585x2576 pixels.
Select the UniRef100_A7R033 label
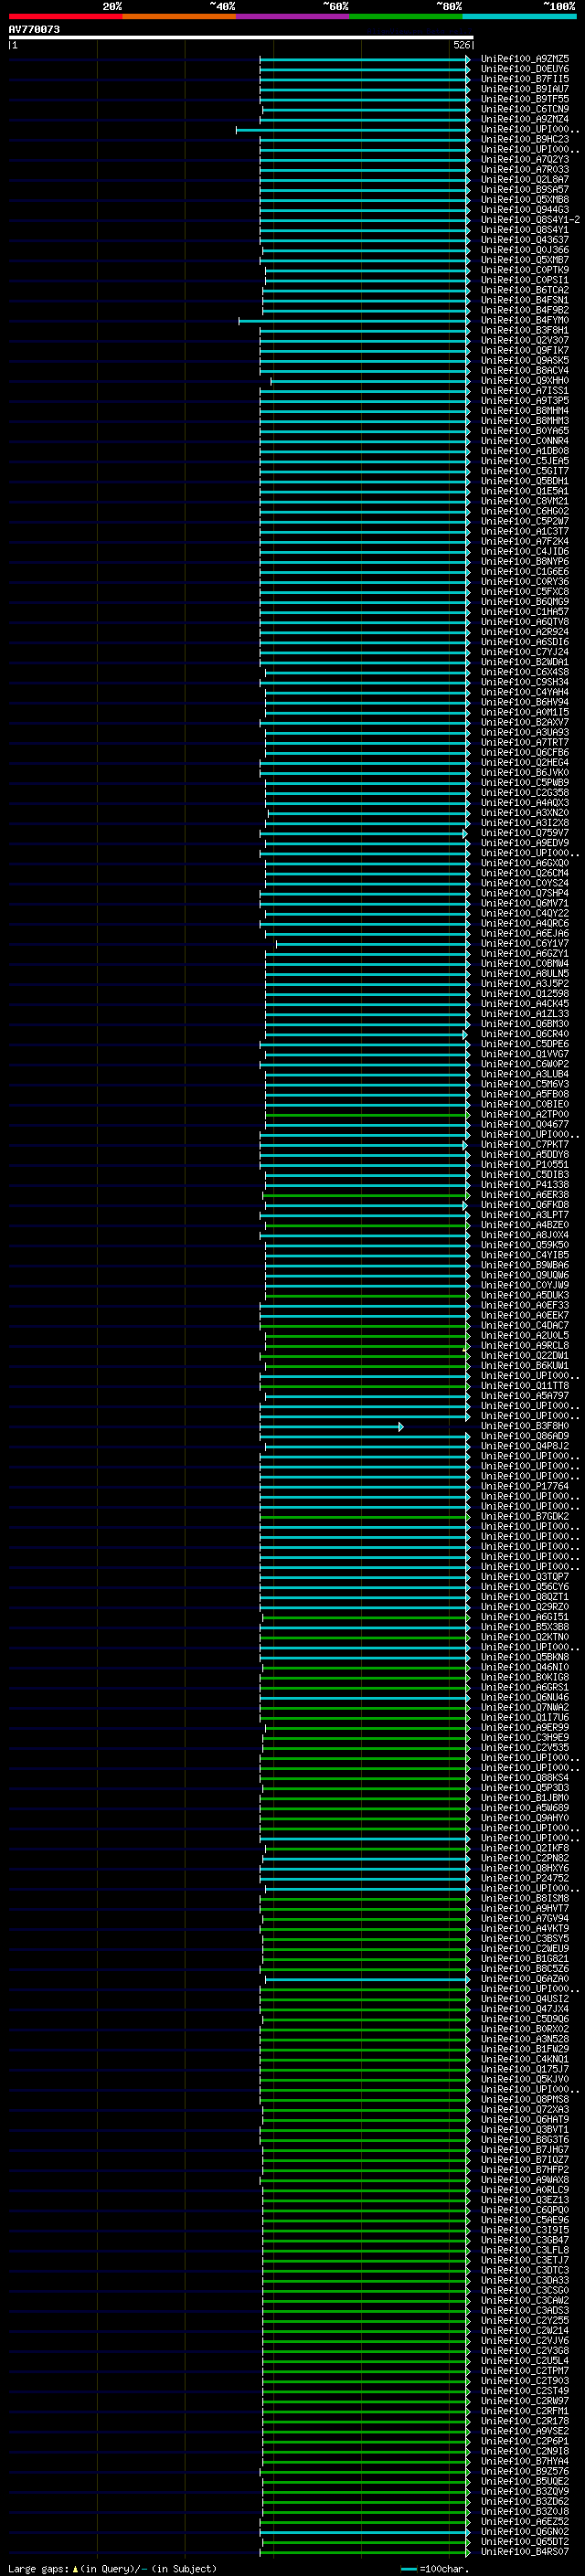tap(524, 170)
